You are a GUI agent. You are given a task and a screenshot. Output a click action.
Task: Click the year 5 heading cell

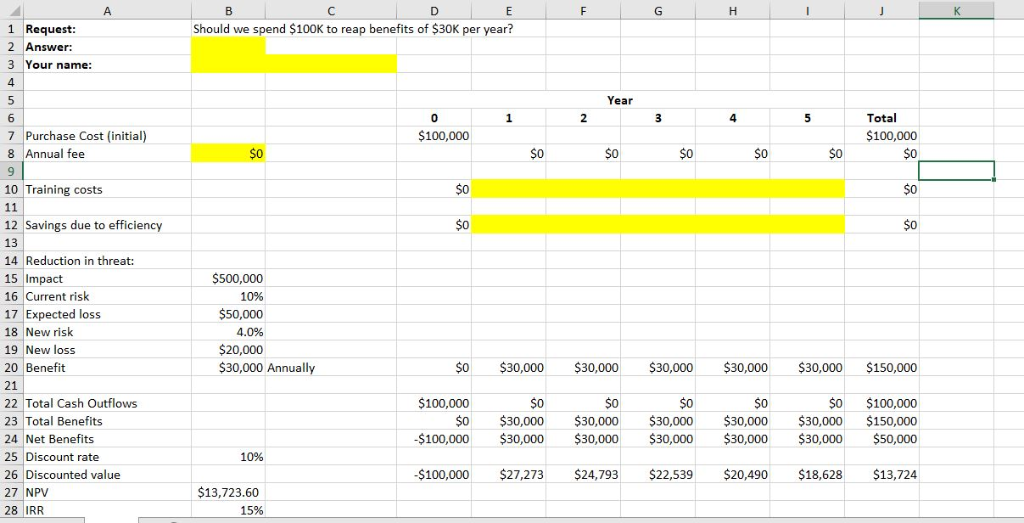[x=807, y=118]
